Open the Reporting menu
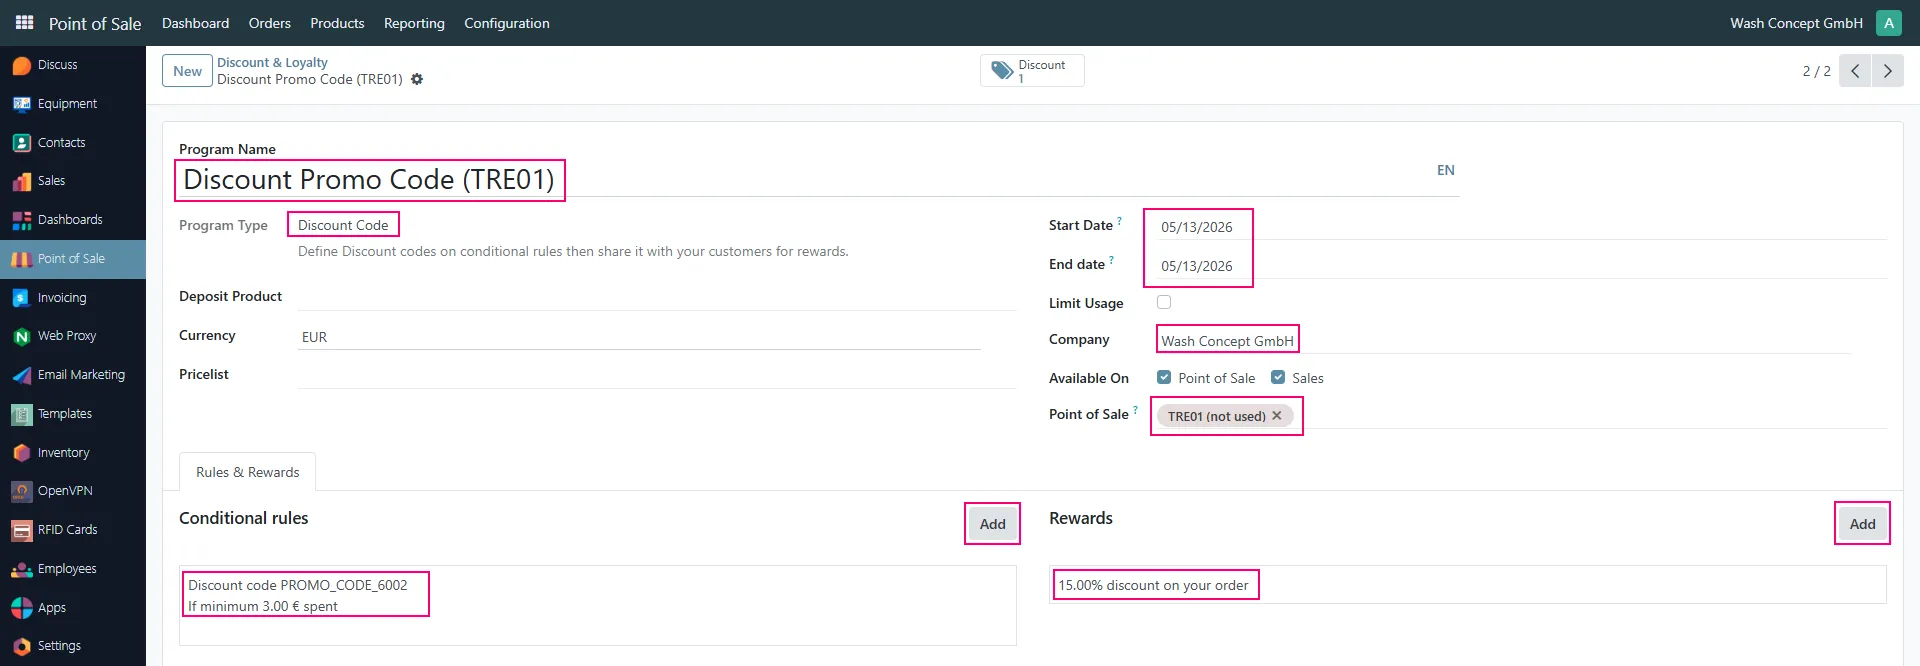Screen dimensions: 1920x666 coord(414,23)
